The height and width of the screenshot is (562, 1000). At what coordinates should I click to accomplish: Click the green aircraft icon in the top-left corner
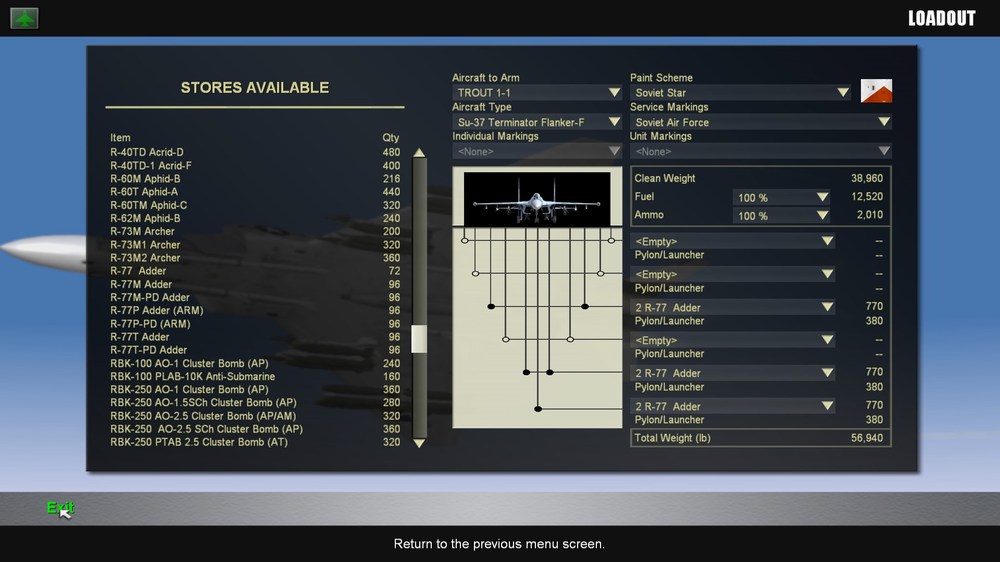(24, 18)
